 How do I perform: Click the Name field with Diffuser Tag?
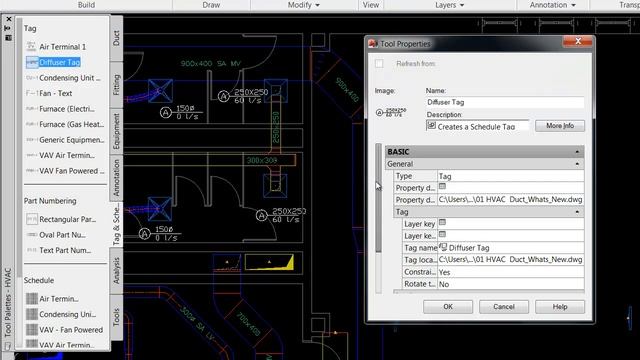pyautogui.click(x=504, y=102)
